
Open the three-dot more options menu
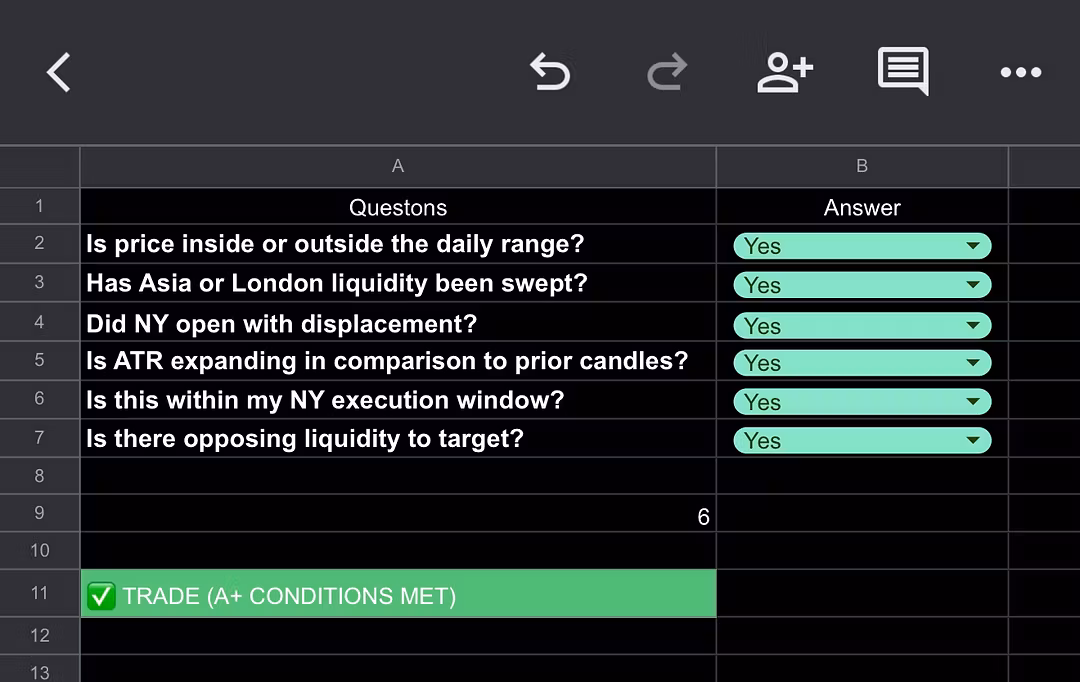[1020, 73]
